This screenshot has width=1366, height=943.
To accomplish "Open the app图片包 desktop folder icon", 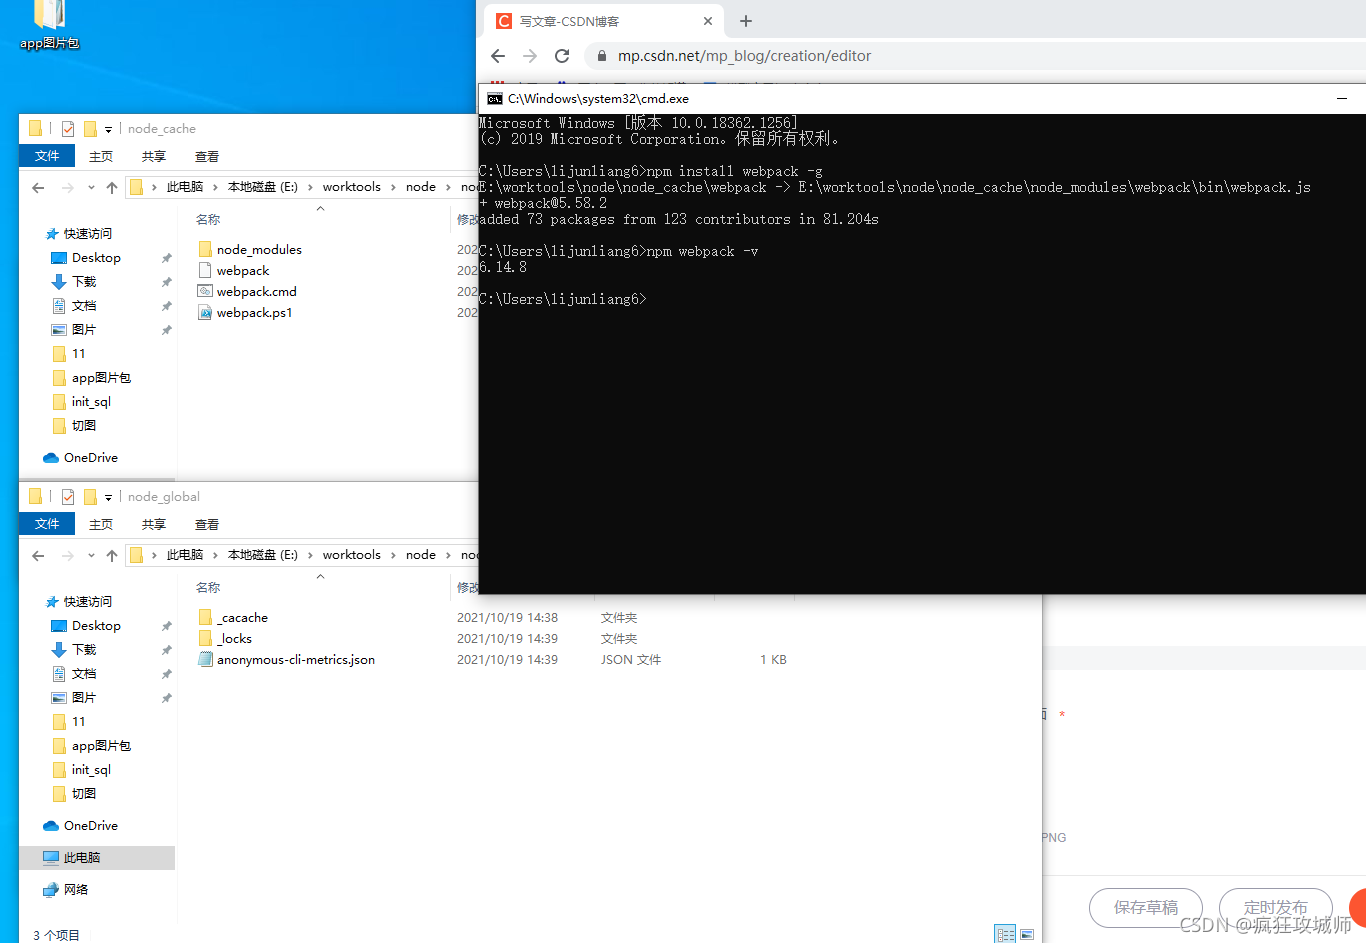I will point(49,24).
